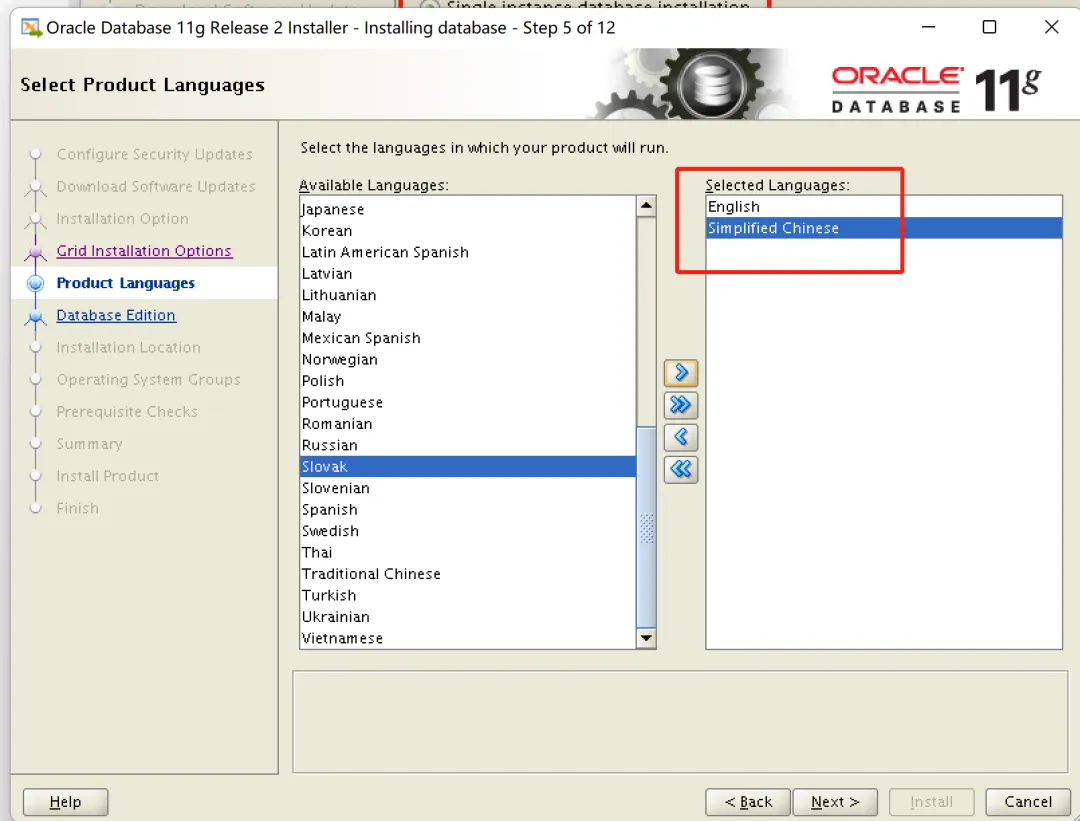Image resolution: width=1080 pixels, height=821 pixels.
Task: Select Ukrainian in Available Languages
Action: 468,616
